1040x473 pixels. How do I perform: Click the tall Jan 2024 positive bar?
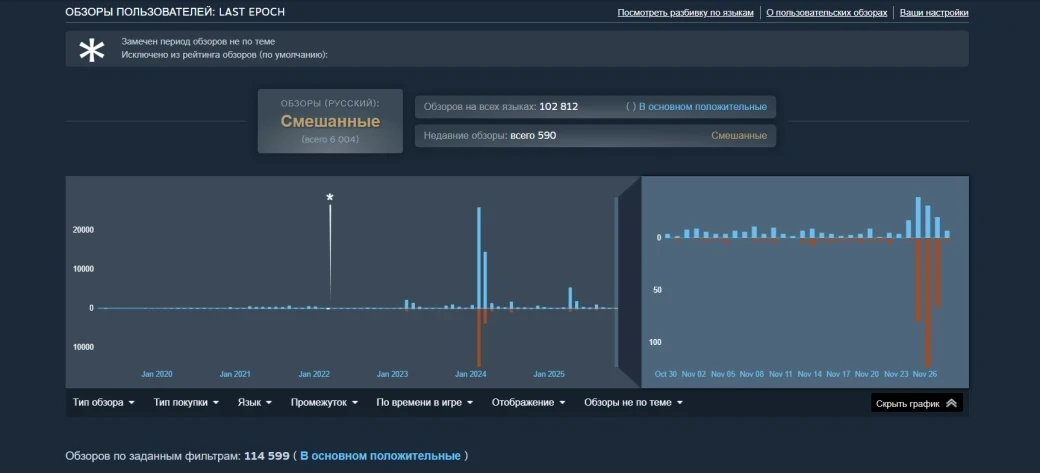(x=479, y=257)
